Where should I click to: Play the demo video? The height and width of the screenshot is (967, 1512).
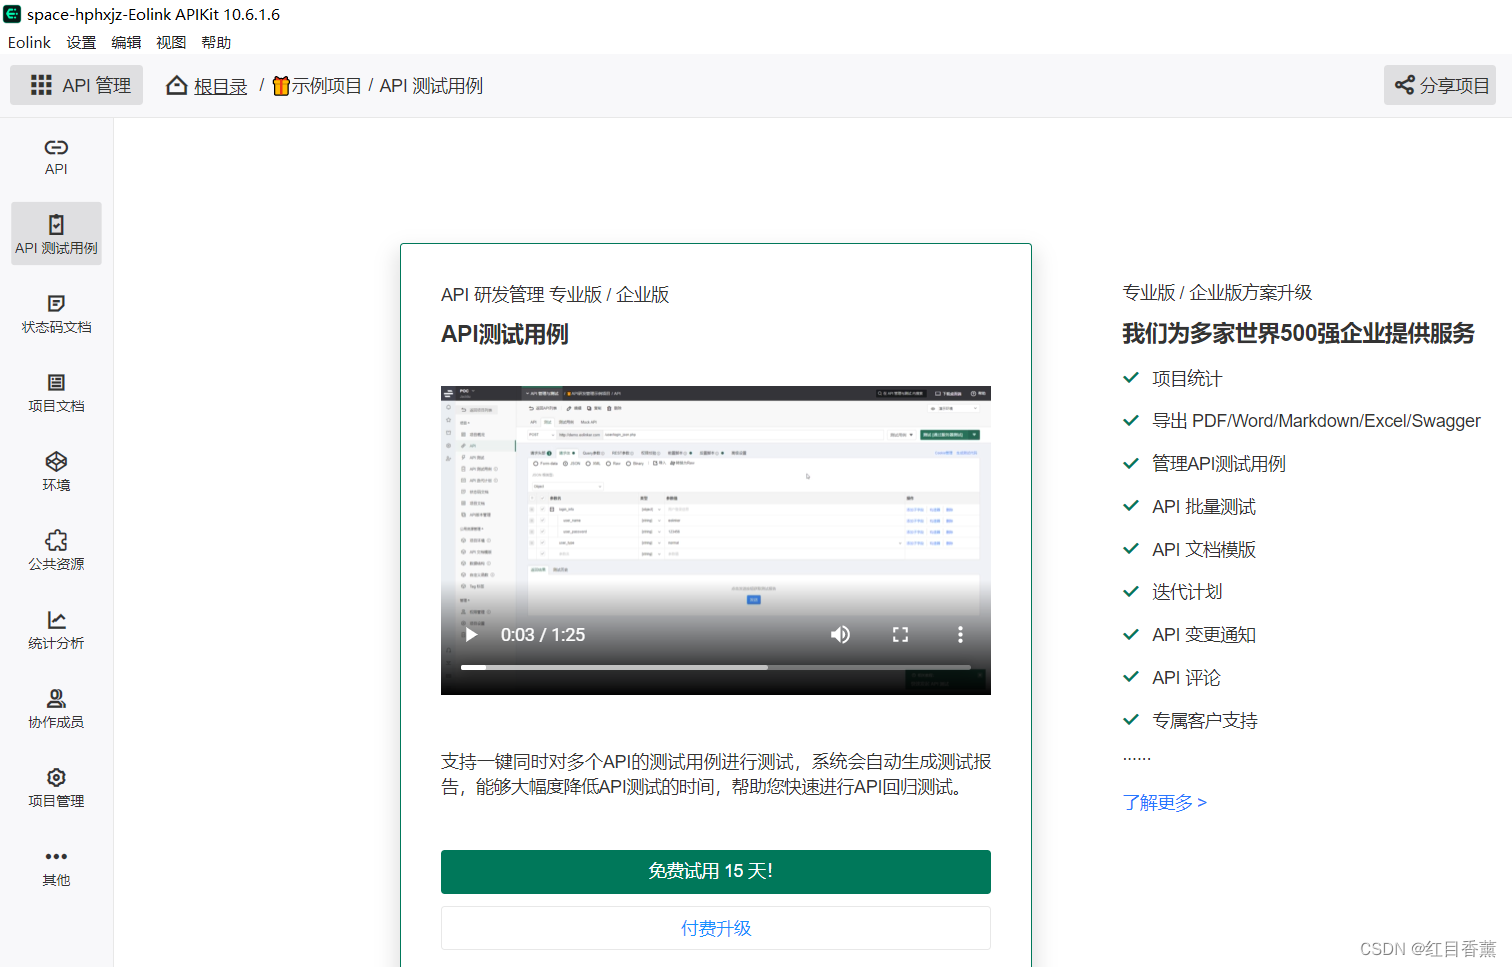pos(471,634)
